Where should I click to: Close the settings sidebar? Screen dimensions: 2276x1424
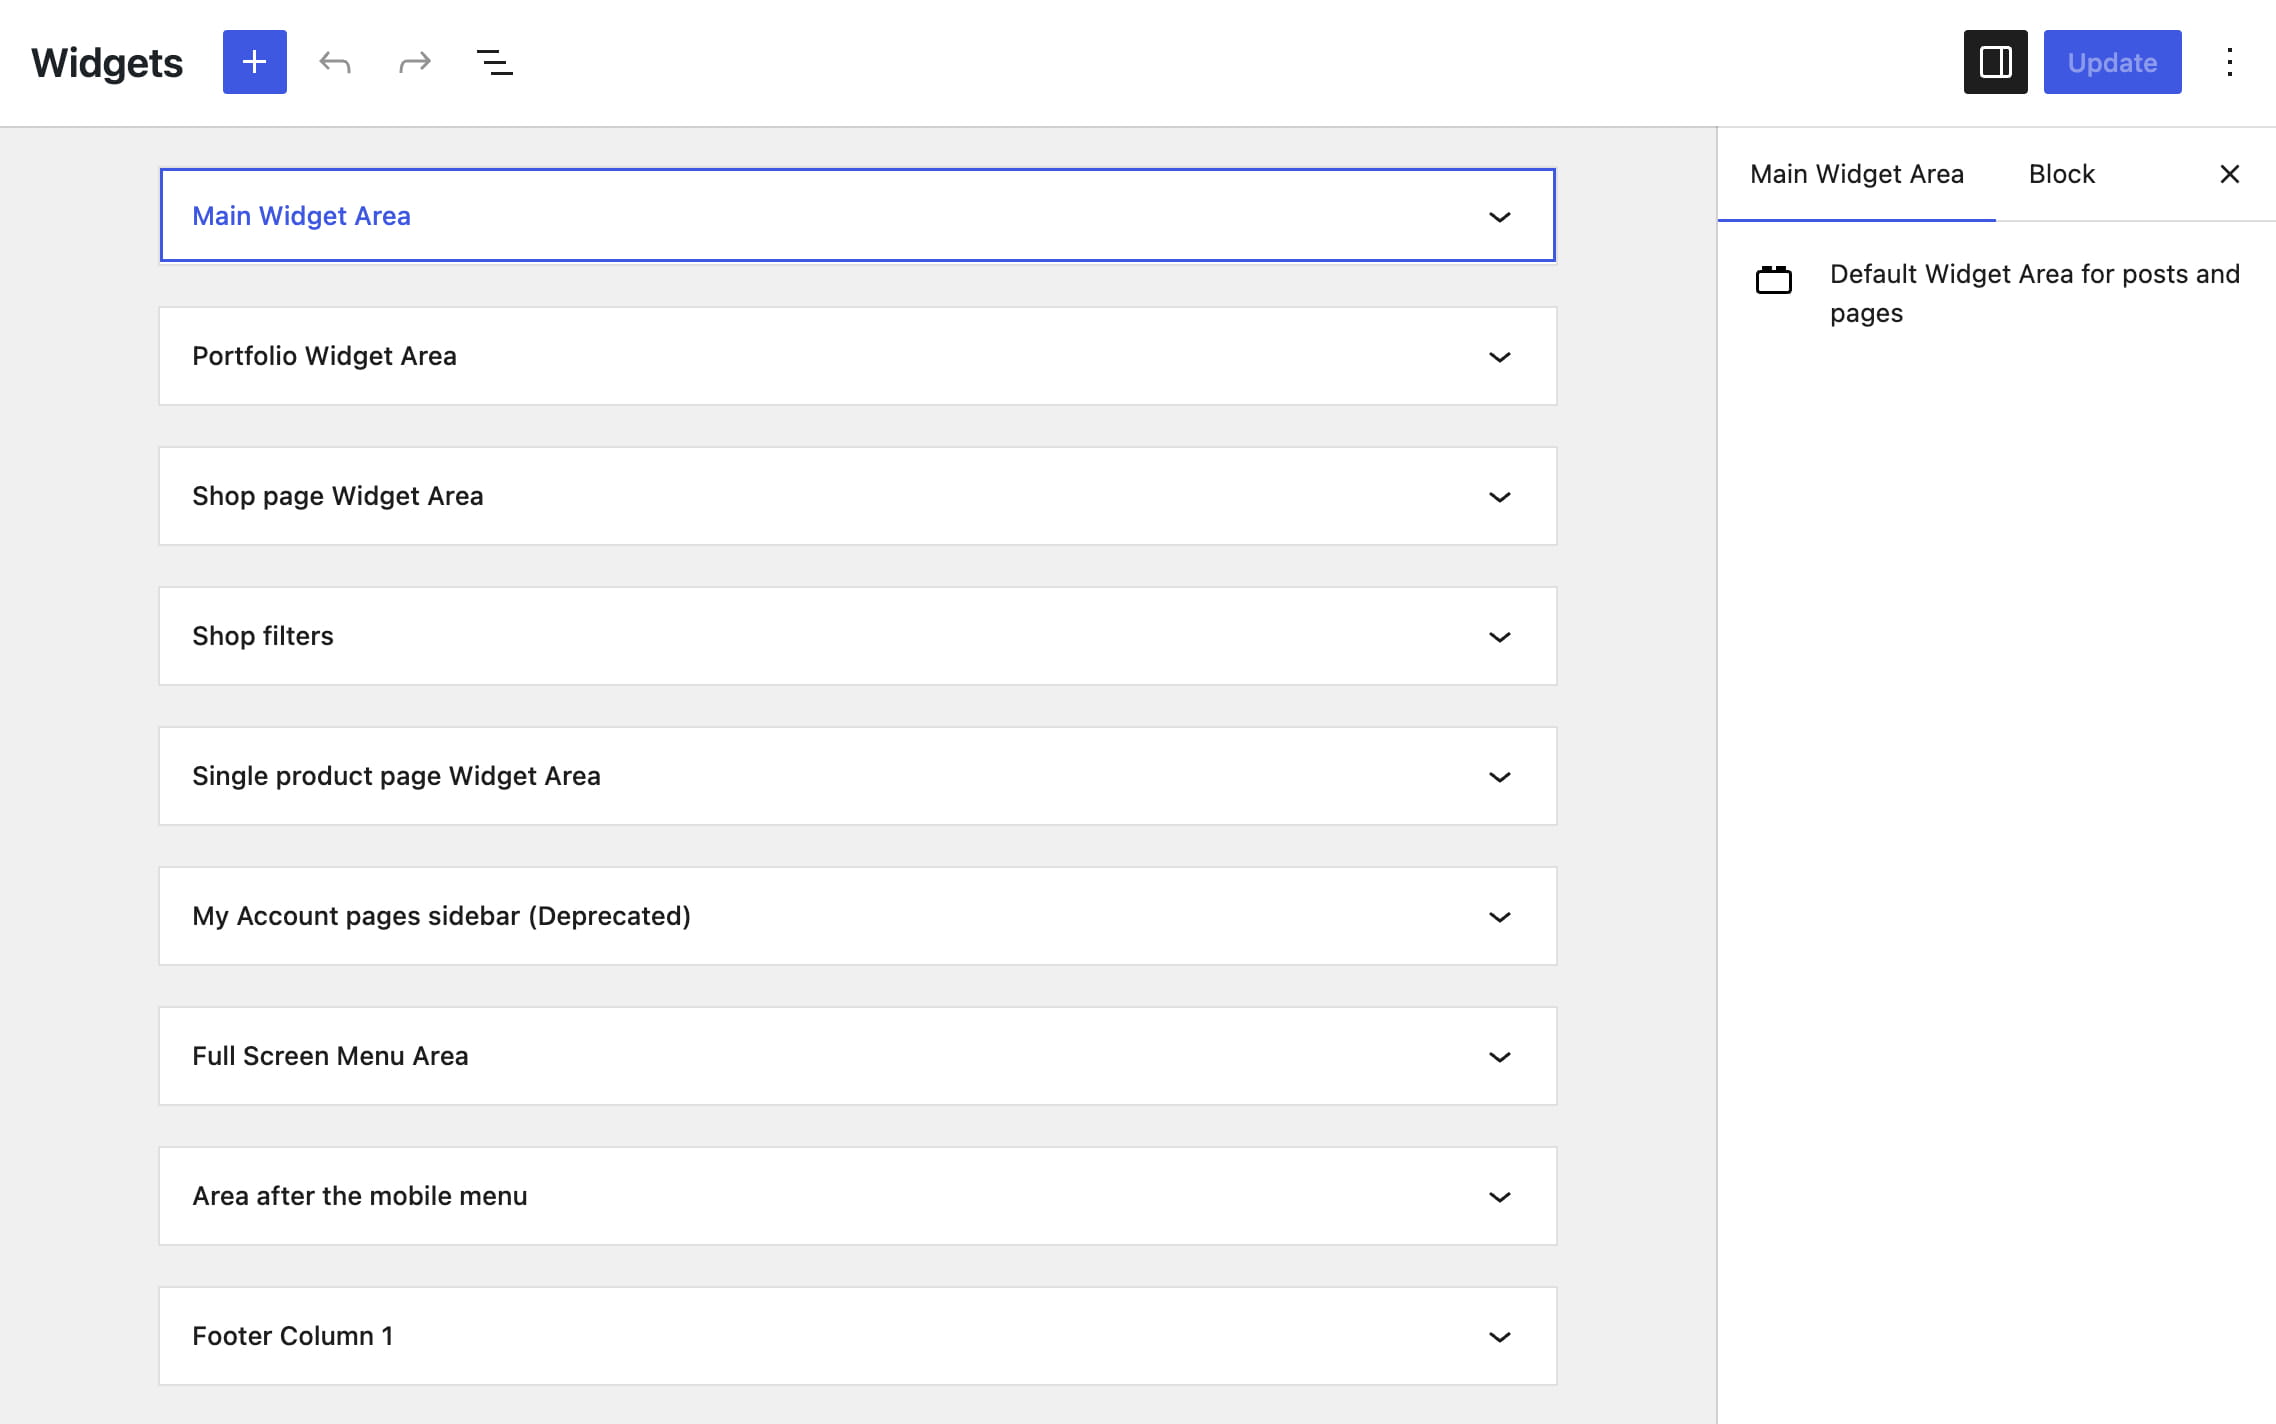[x=2229, y=174]
